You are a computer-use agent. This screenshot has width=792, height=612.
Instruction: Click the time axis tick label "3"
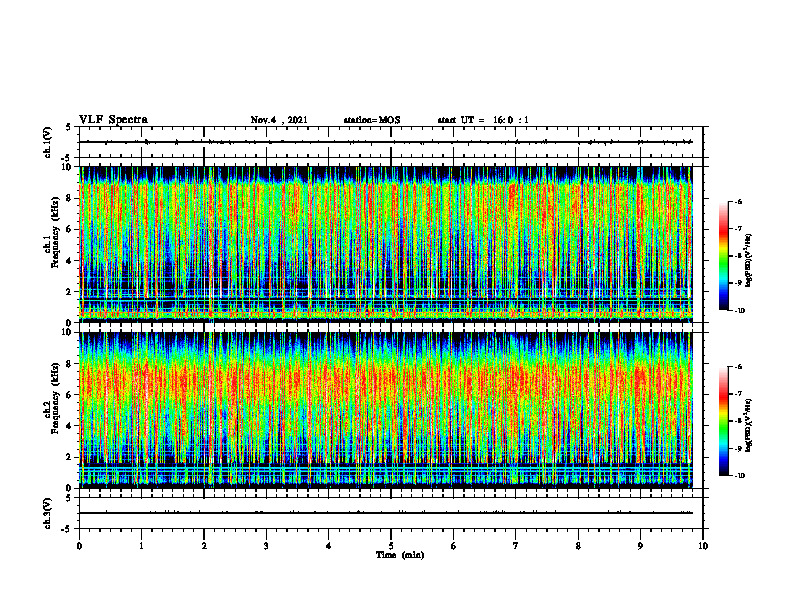(266, 546)
